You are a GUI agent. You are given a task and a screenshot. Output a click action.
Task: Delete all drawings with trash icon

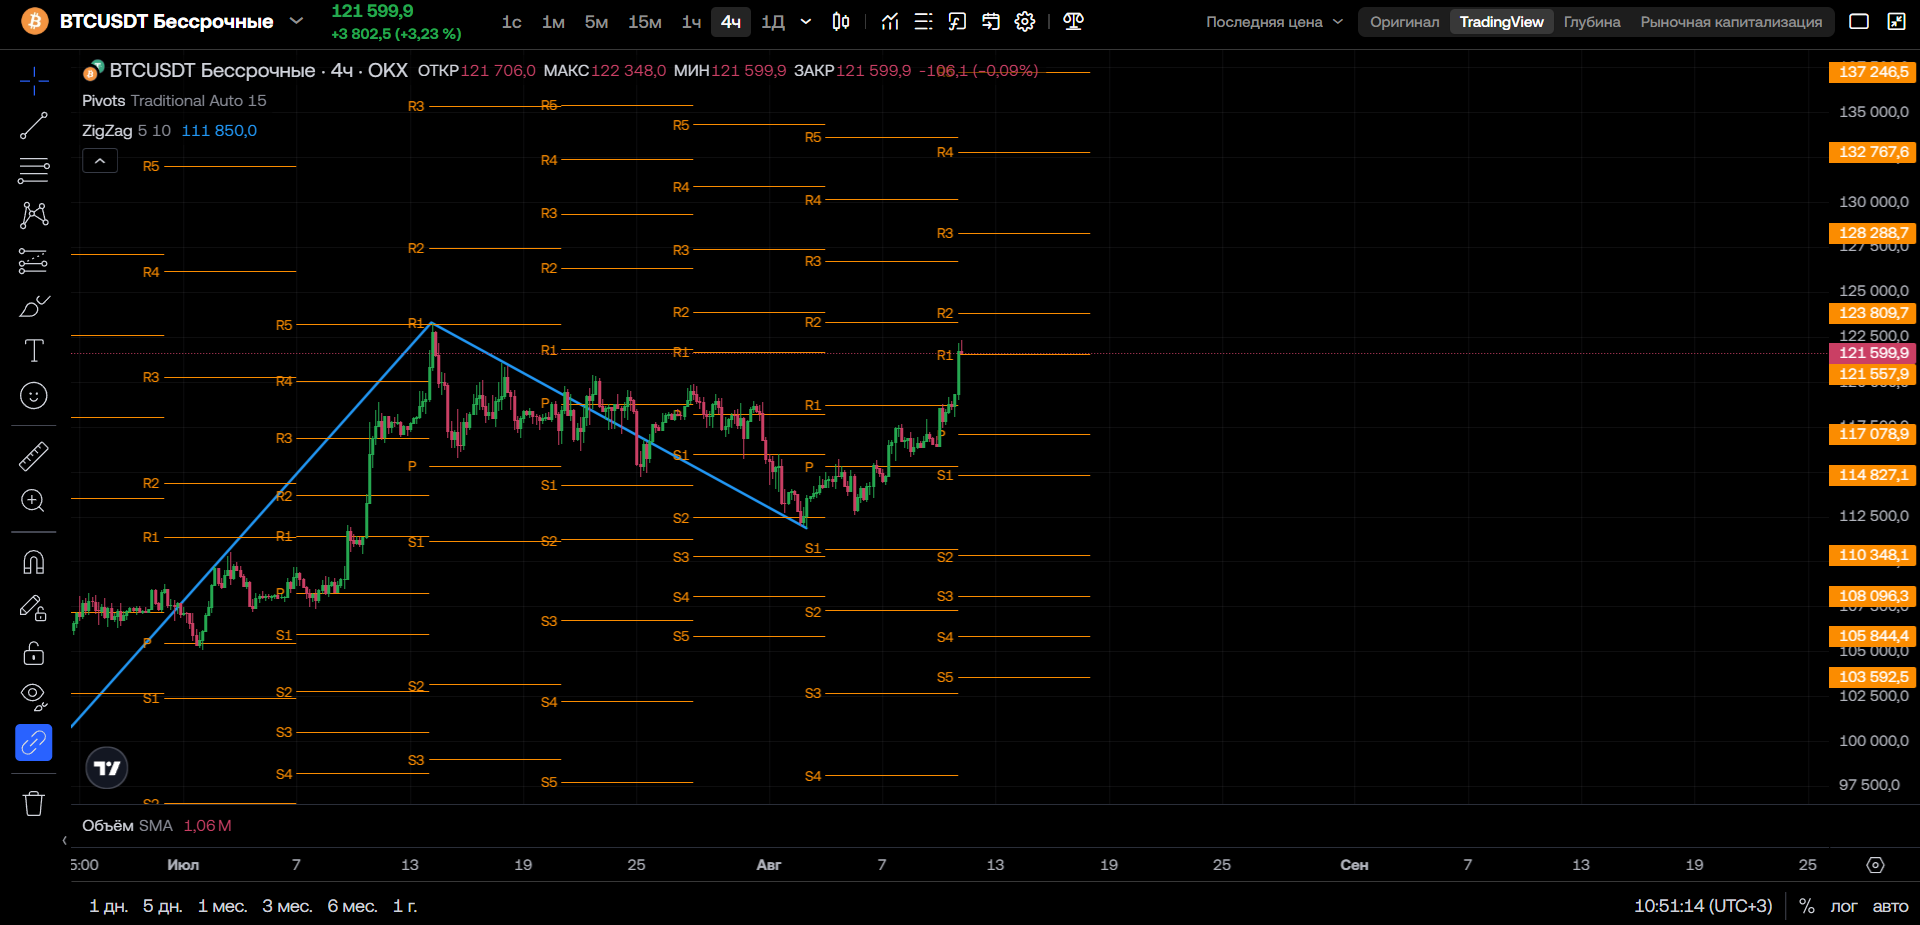click(x=34, y=803)
